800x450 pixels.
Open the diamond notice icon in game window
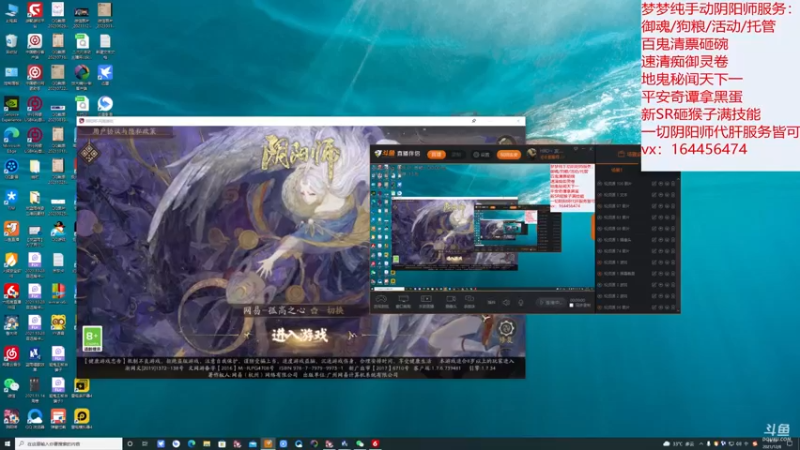(89, 153)
